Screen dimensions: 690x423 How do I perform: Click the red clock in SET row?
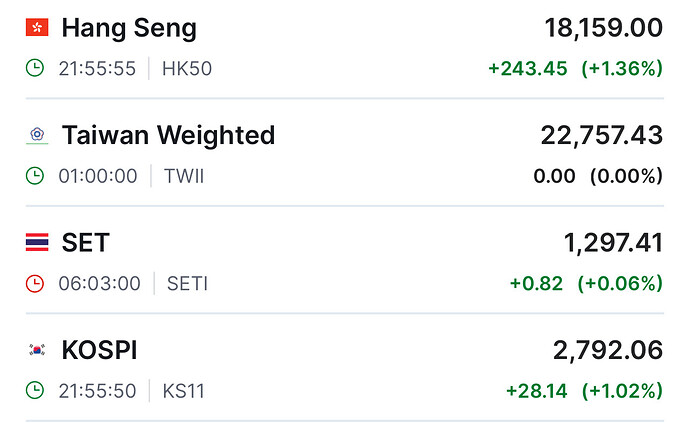pos(35,284)
